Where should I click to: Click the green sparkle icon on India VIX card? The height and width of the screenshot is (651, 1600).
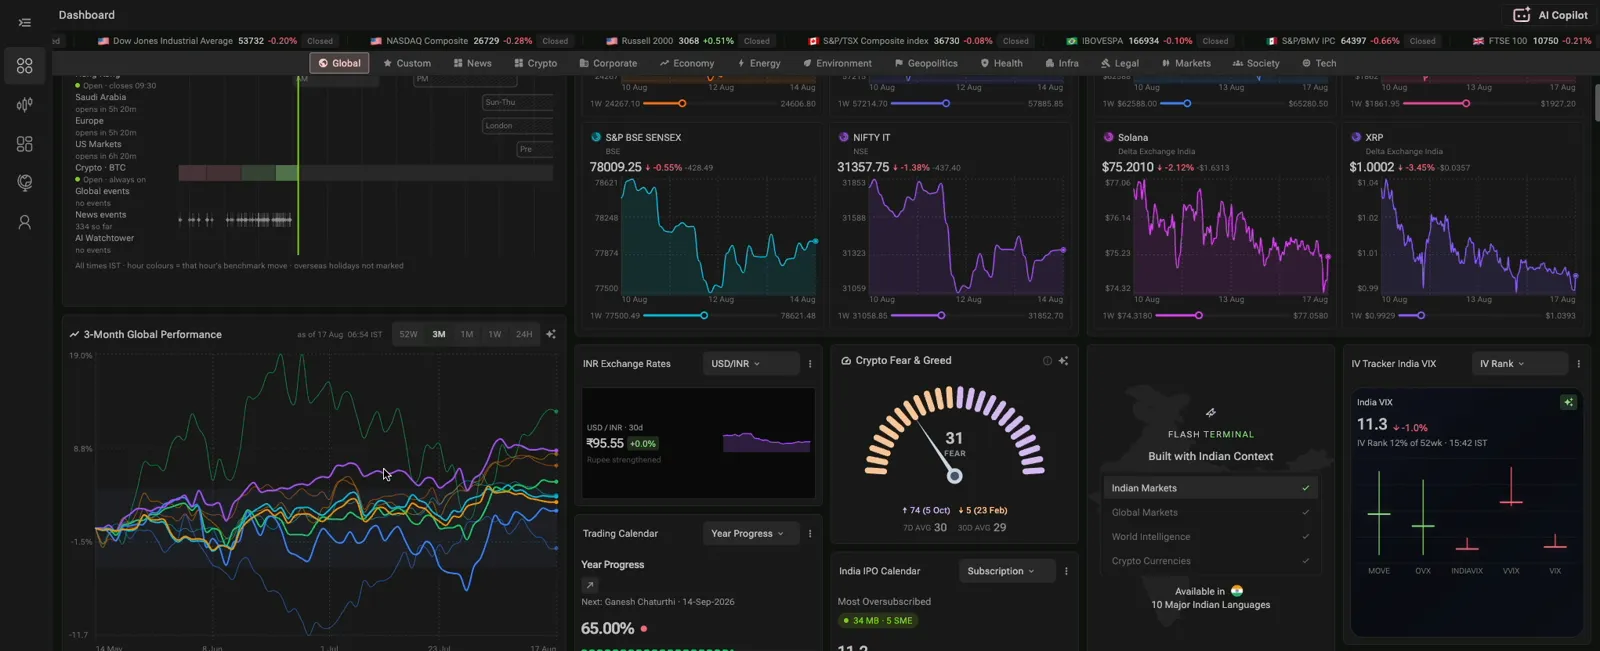tap(1568, 402)
